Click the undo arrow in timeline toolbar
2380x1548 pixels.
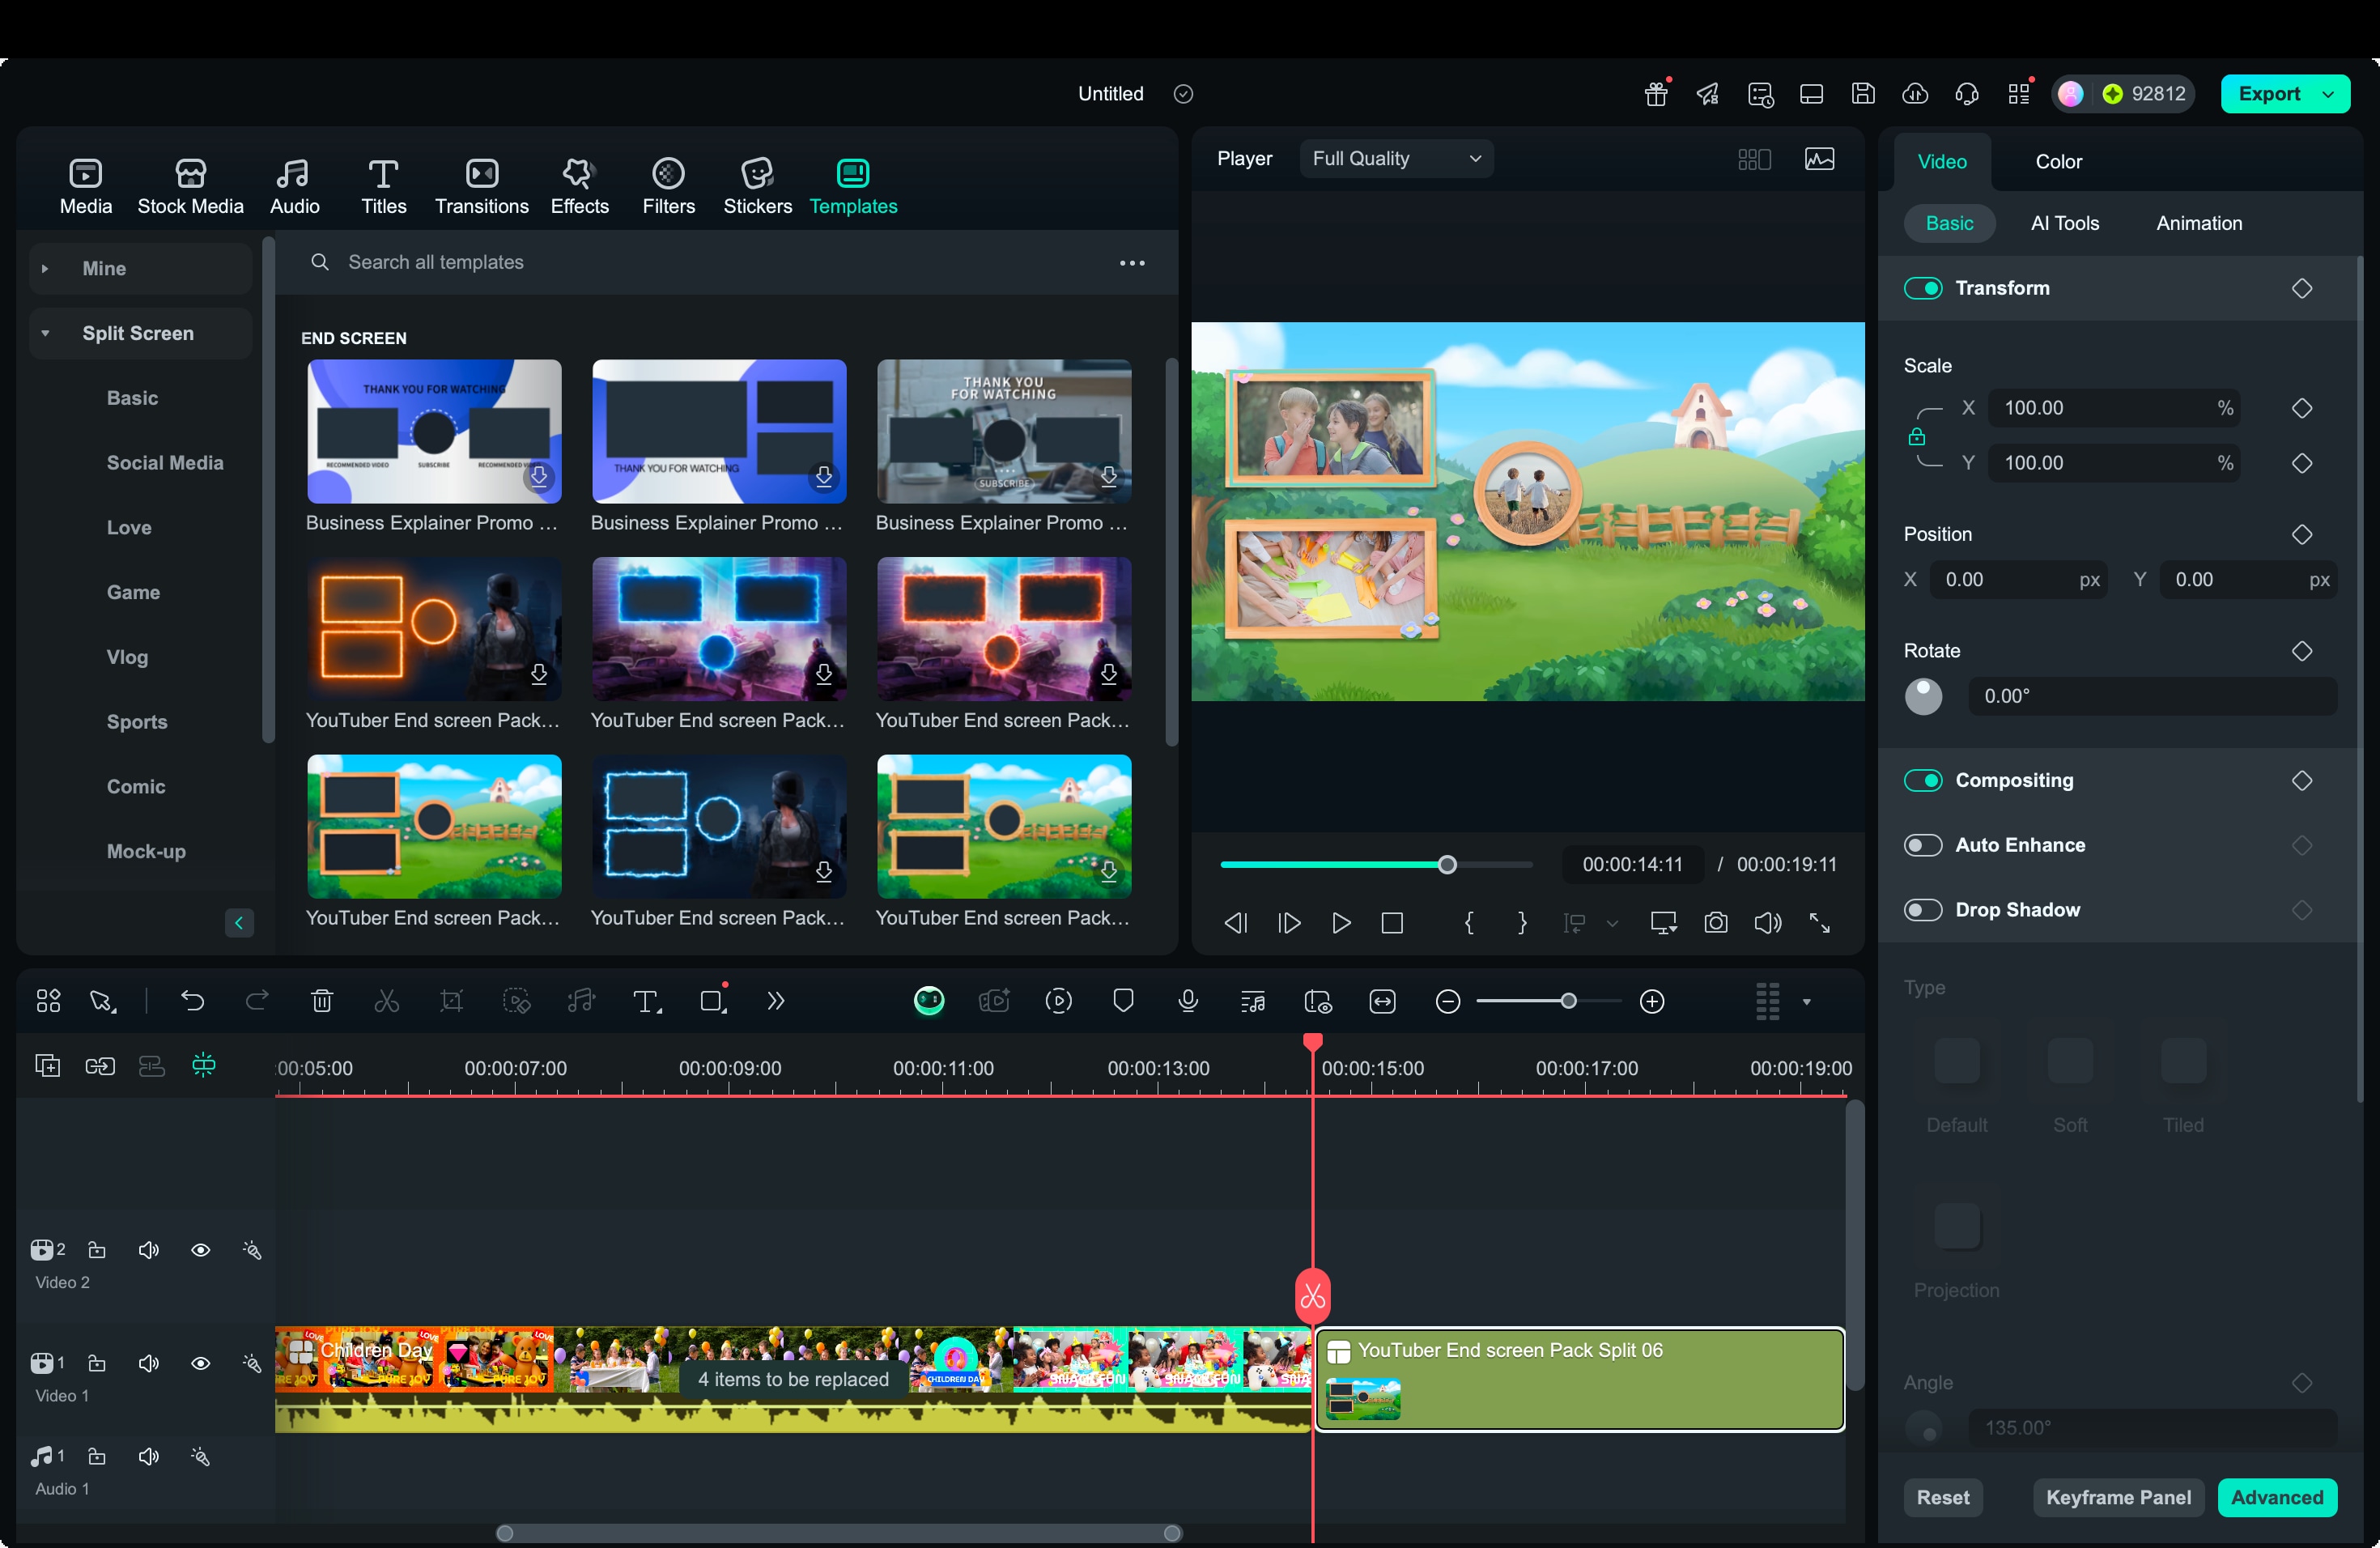pos(192,1001)
